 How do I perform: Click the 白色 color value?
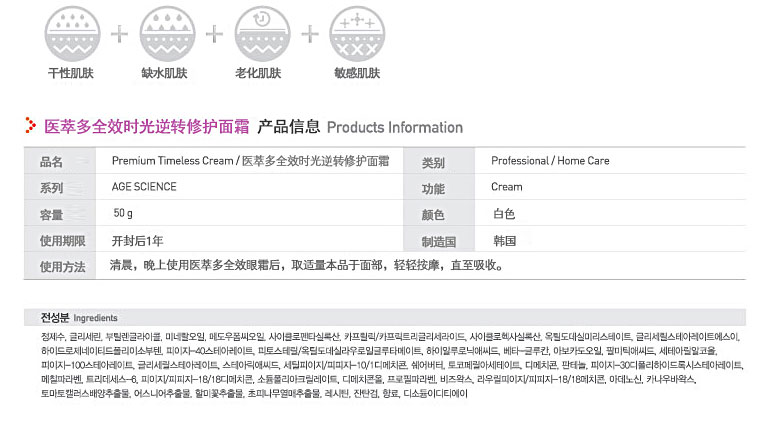[x=503, y=213]
